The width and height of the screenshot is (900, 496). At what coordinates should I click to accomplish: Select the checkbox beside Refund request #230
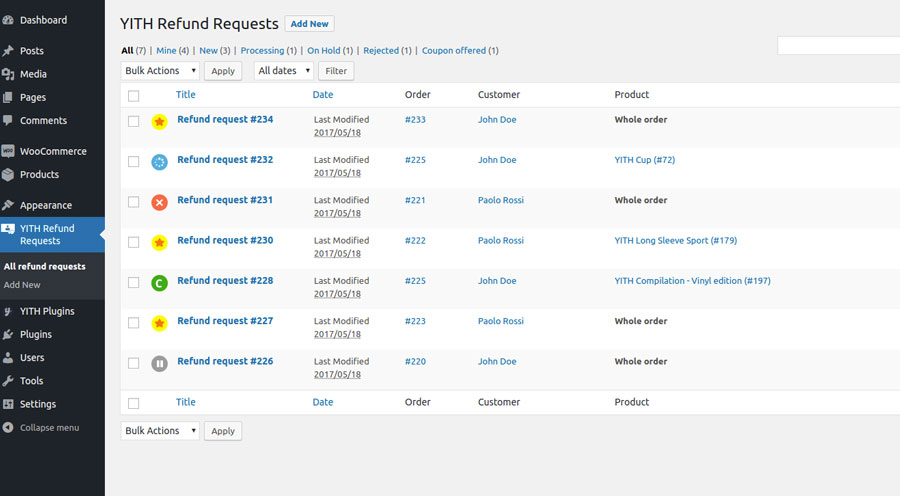pyautogui.click(x=134, y=242)
